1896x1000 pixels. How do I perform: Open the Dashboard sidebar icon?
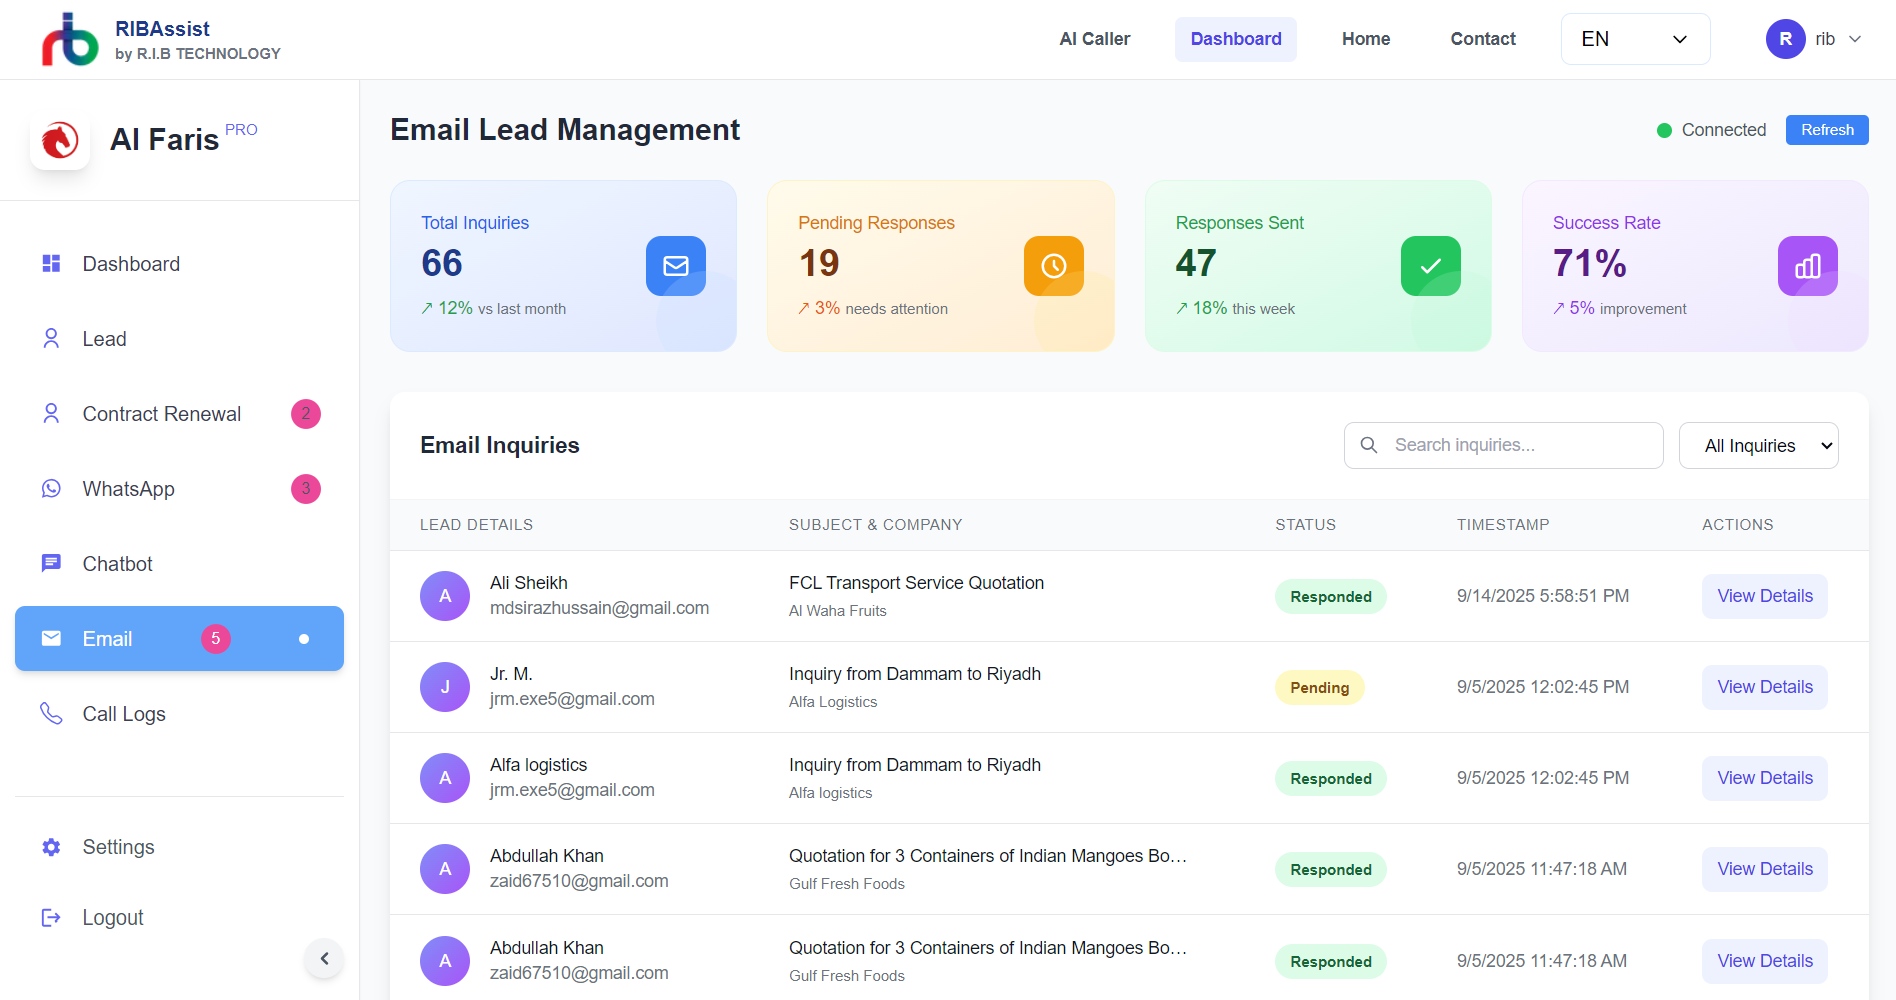(51, 263)
